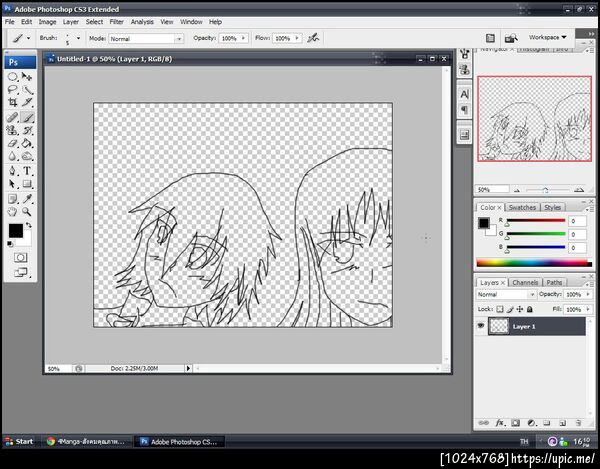Reset default foreground and background colors

[10, 244]
